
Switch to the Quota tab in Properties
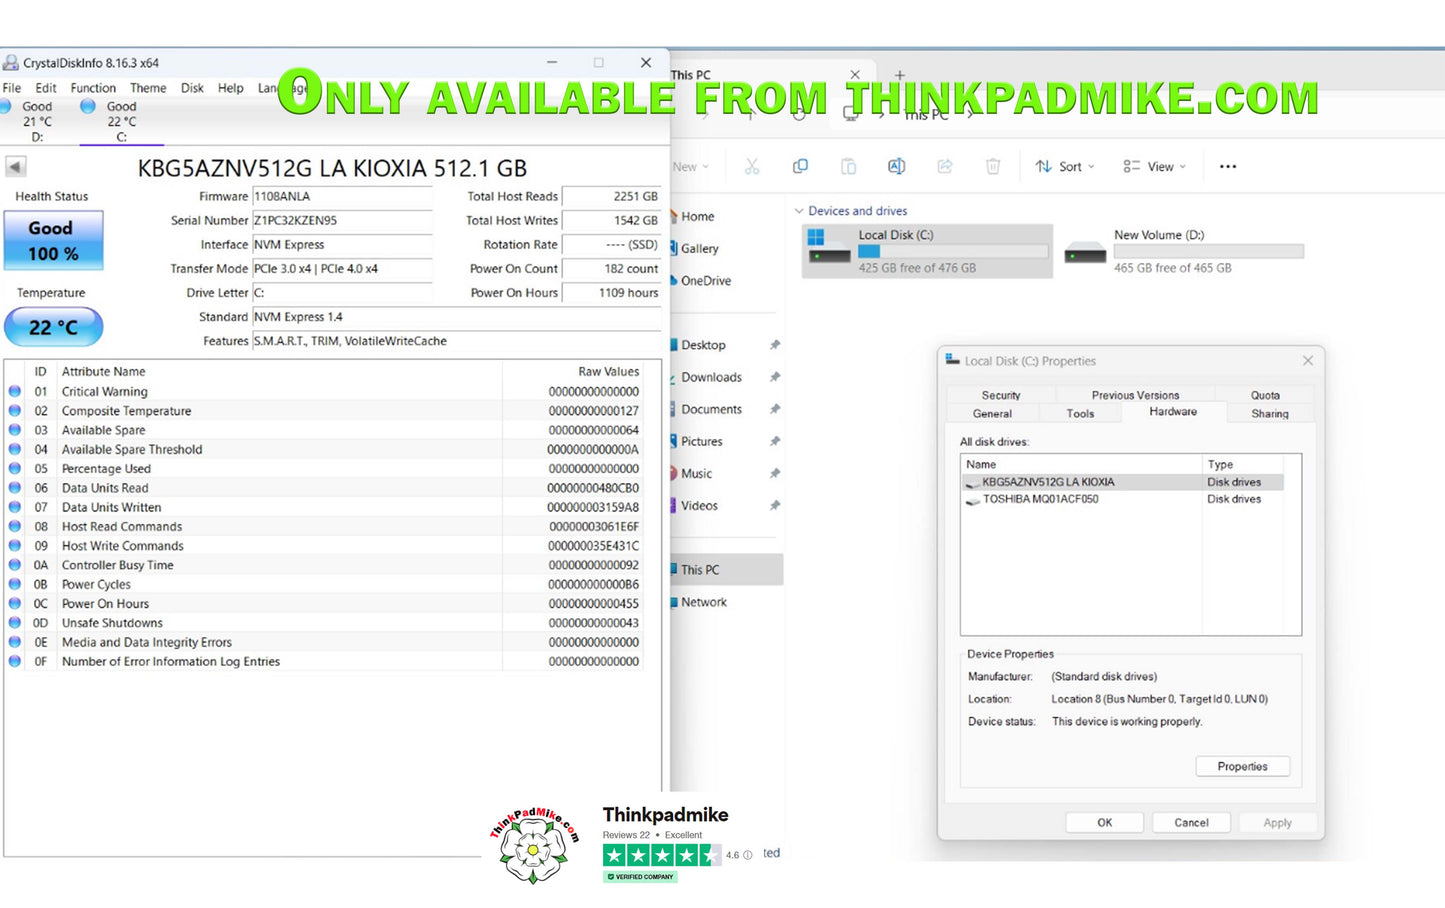coord(1265,395)
